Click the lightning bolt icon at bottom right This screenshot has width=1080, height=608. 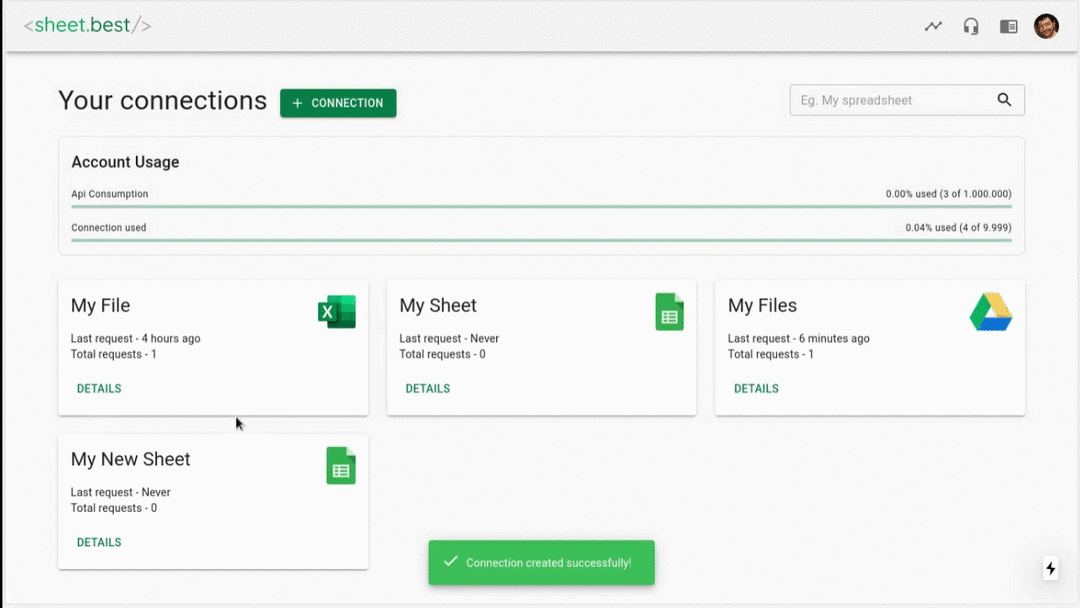[1051, 568]
